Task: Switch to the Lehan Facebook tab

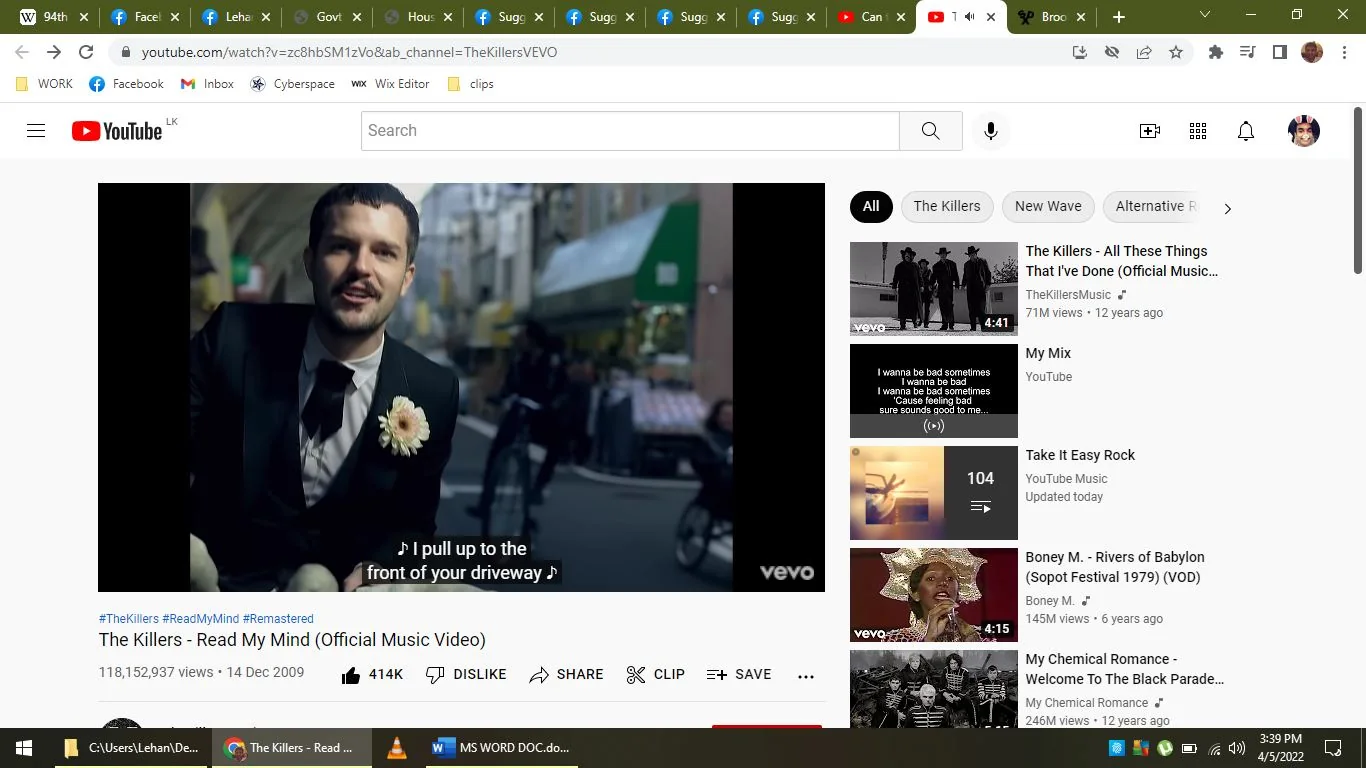Action: tap(236, 17)
